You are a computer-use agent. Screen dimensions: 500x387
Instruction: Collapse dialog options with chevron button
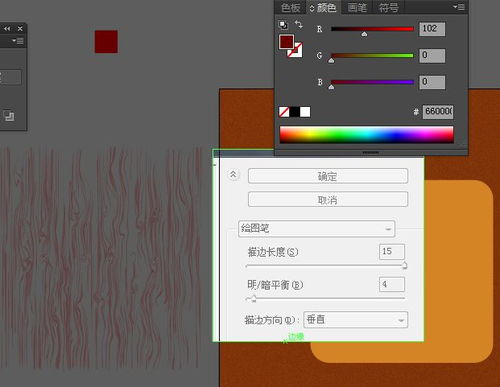point(233,174)
